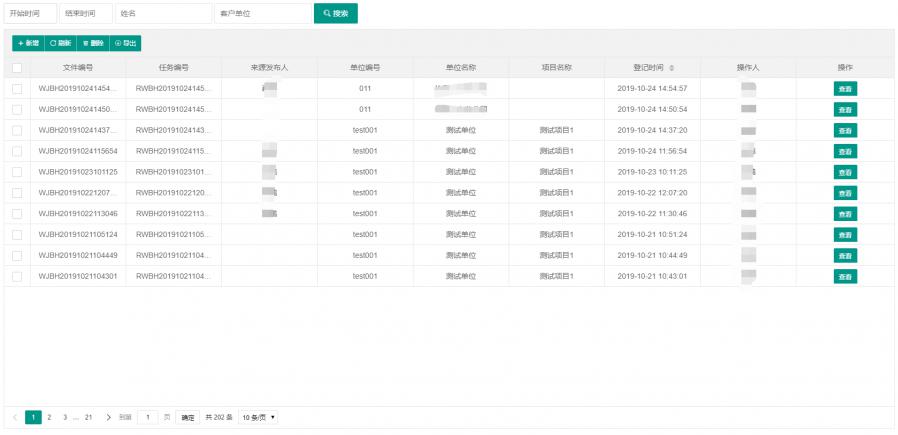Focus the 客户单位 customer unit field
Screen dimensions: 898x435
pyautogui.click(x=262, y=14)
